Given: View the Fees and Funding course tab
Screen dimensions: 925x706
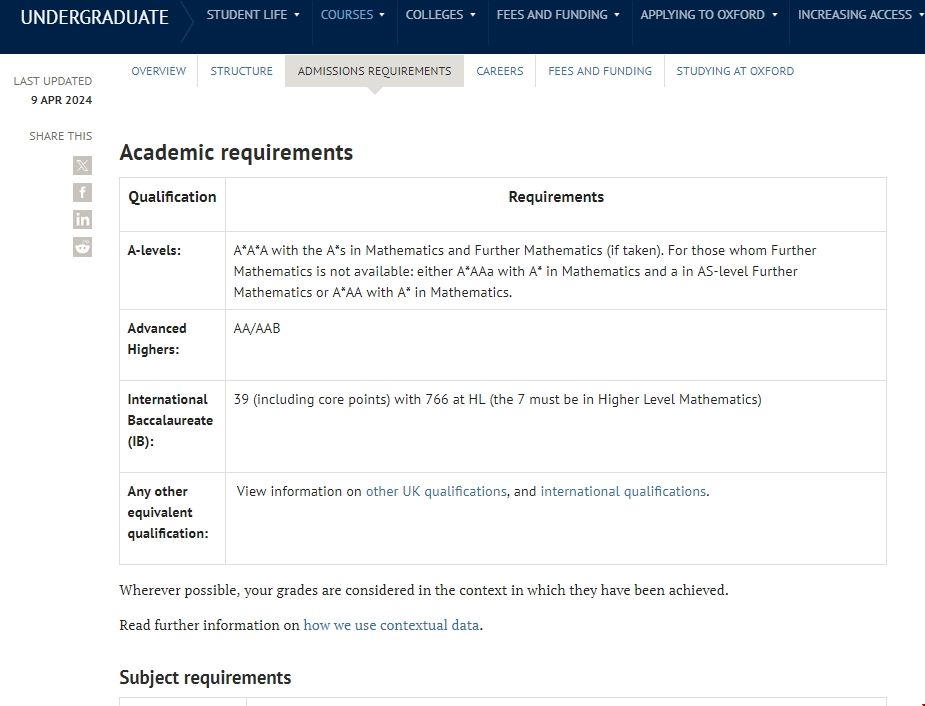Looking at the screenshot, I should point(599,71).
